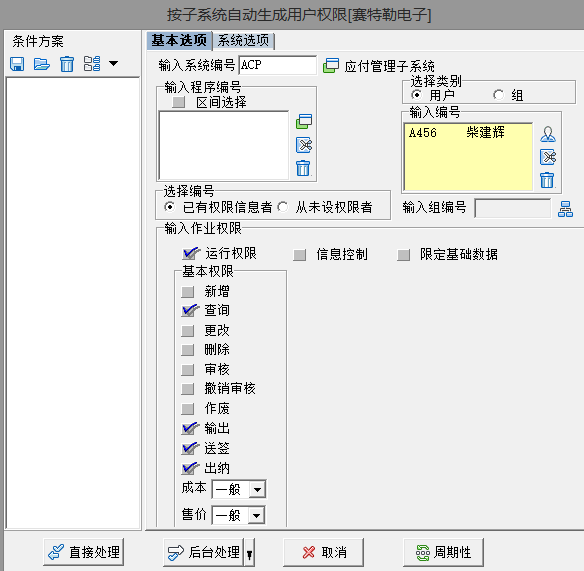This screenshot has width=584, height=571.
Task: Expand the black arrow next to scheme icons
Action: 114,64
